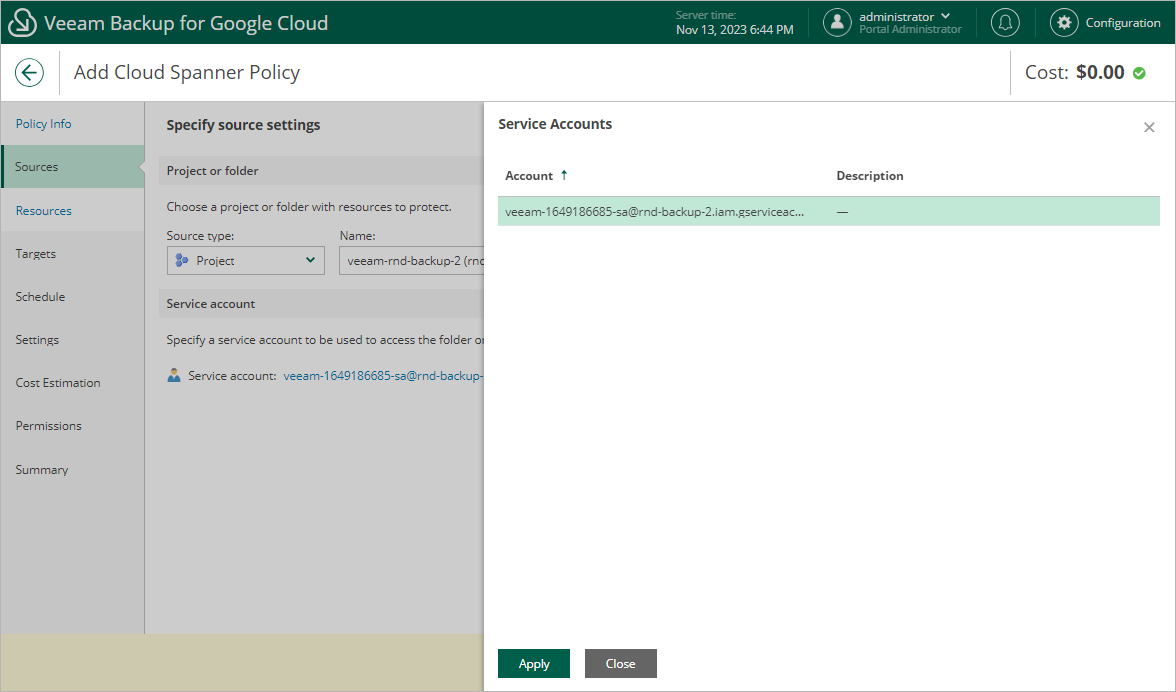Click the service account person icon
The image size is (1176, 692).
(x=175, y=376)
